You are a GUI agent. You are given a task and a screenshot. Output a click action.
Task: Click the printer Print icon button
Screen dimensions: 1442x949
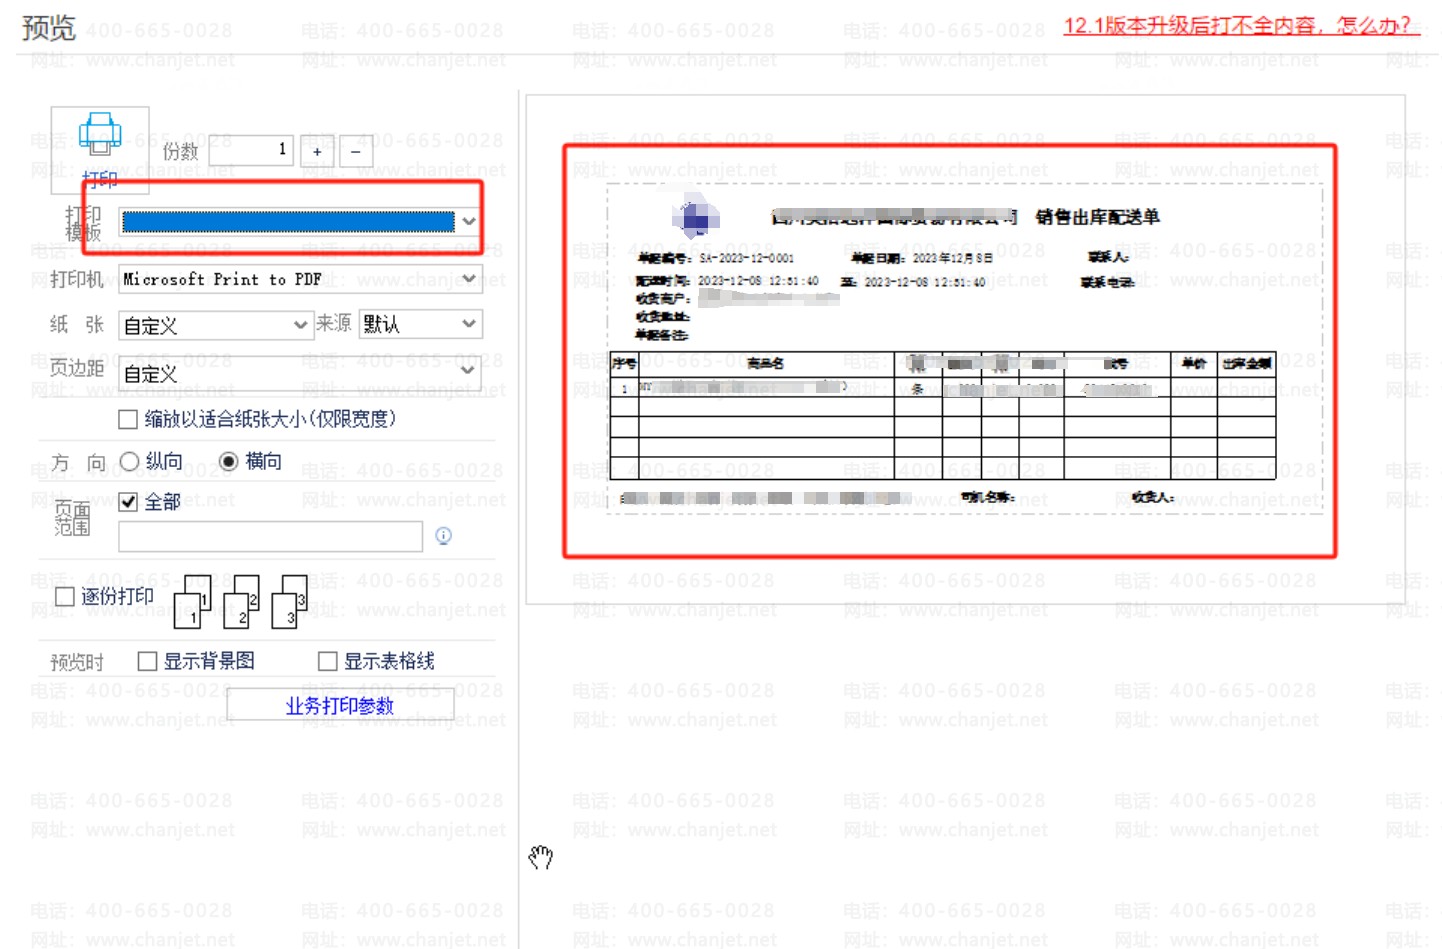pyautogui.click(x=100, y=150)
